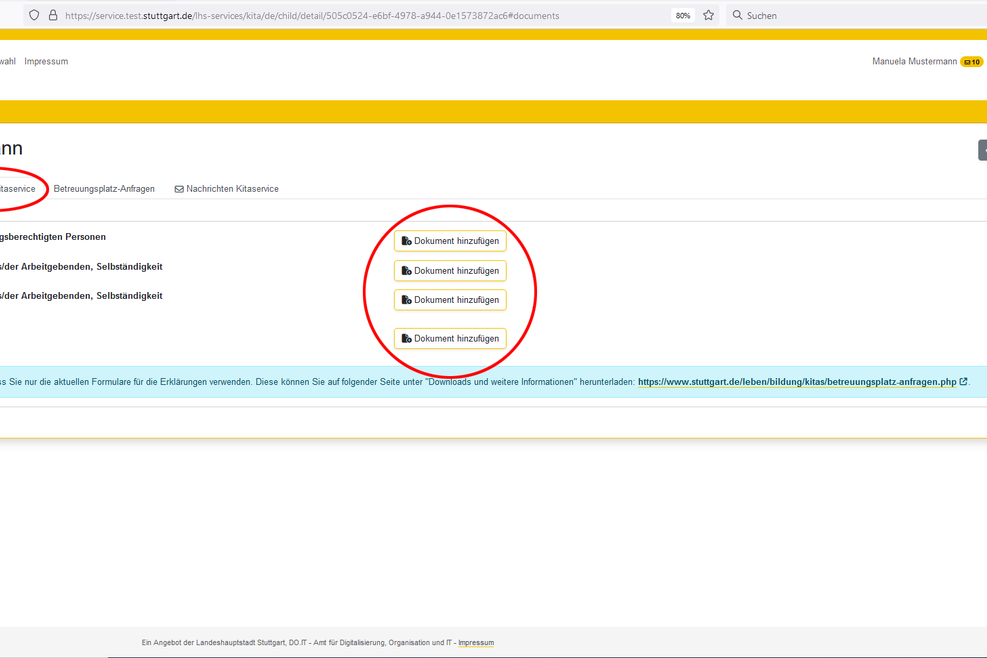987x658 pixels.
Task: Open the Nachrichten Kitaservice tab
Action: click(232, 189)
